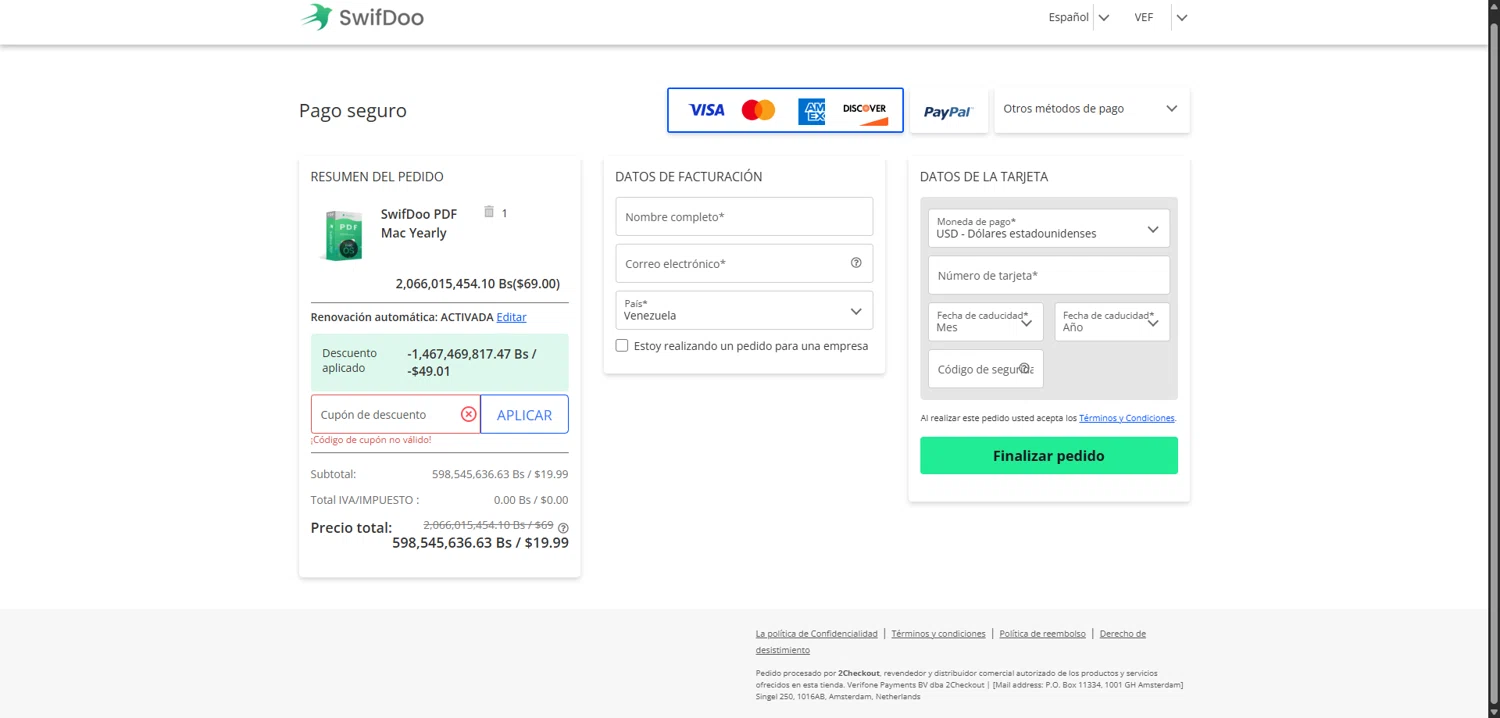The image size is (1500, 718).
Task: Select the Visa card icon
Action: [x=706, y=110]
